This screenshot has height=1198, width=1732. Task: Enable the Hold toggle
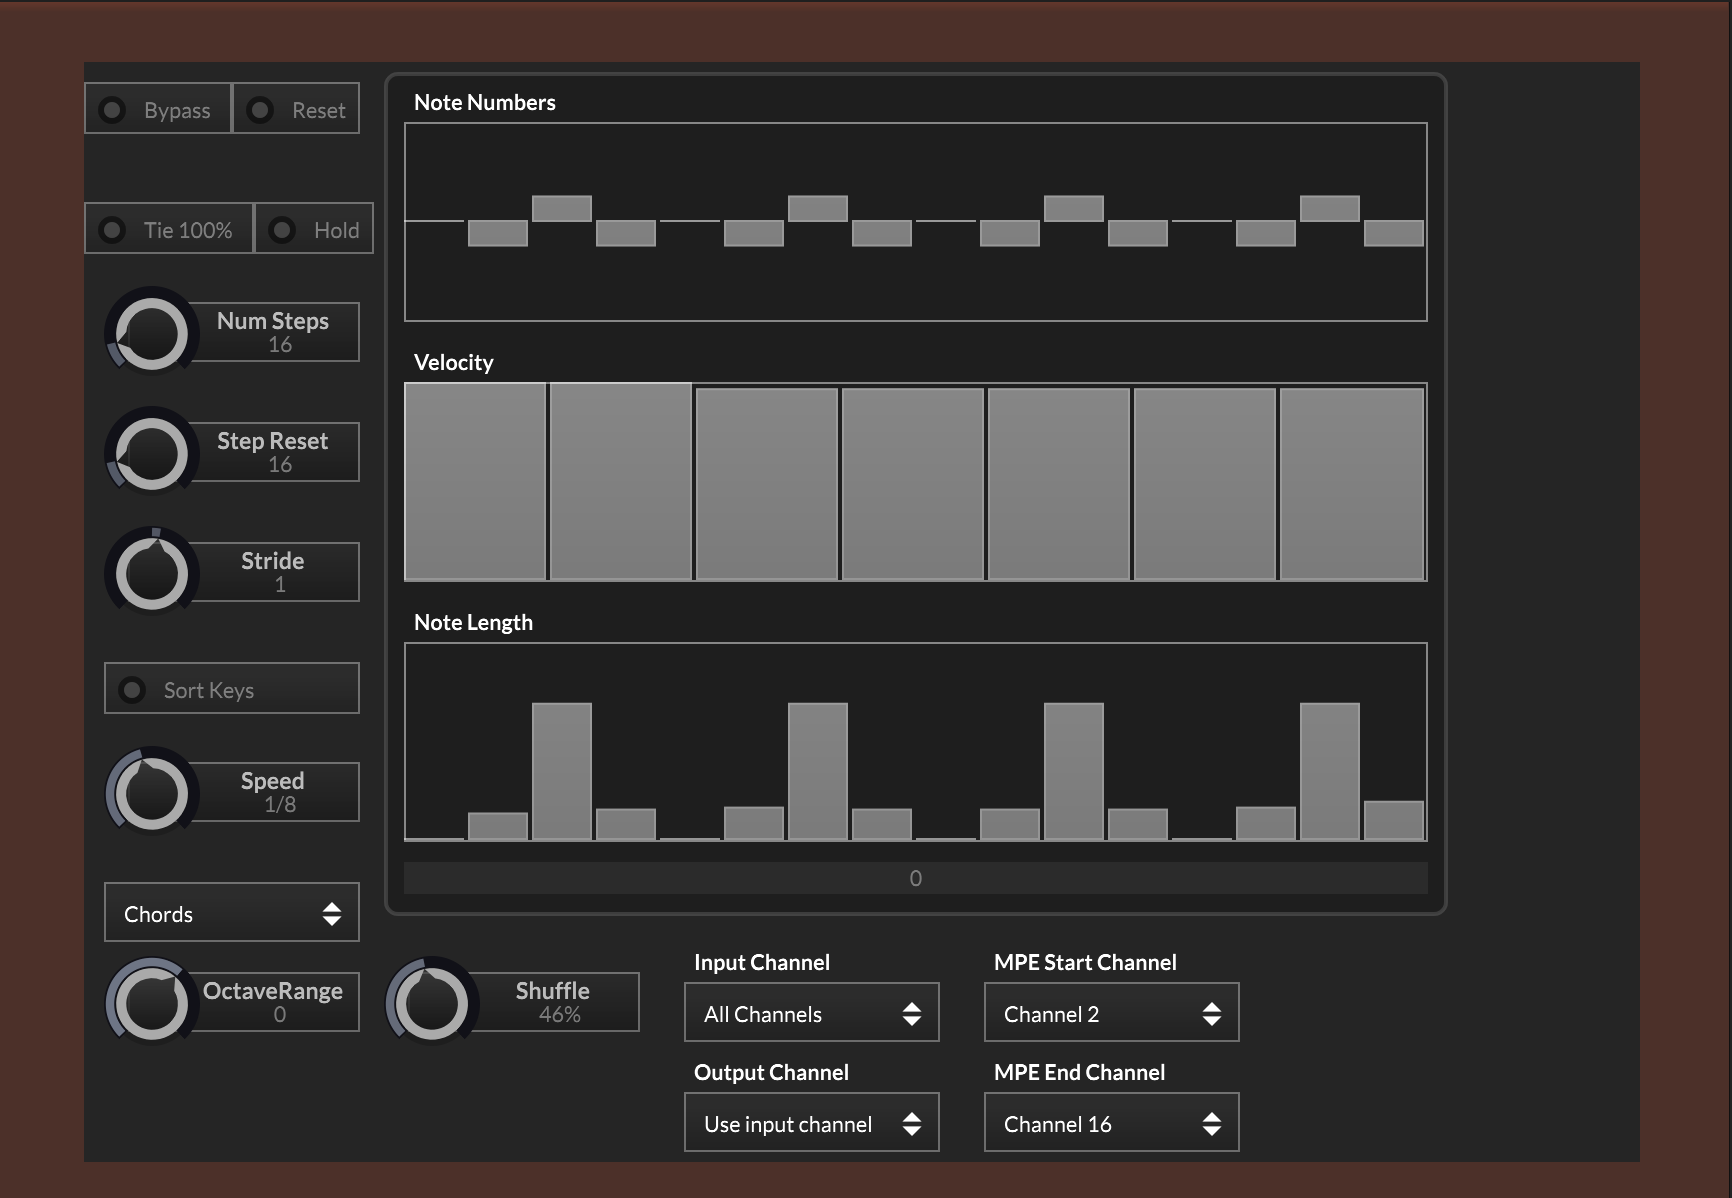click(314, 228)
